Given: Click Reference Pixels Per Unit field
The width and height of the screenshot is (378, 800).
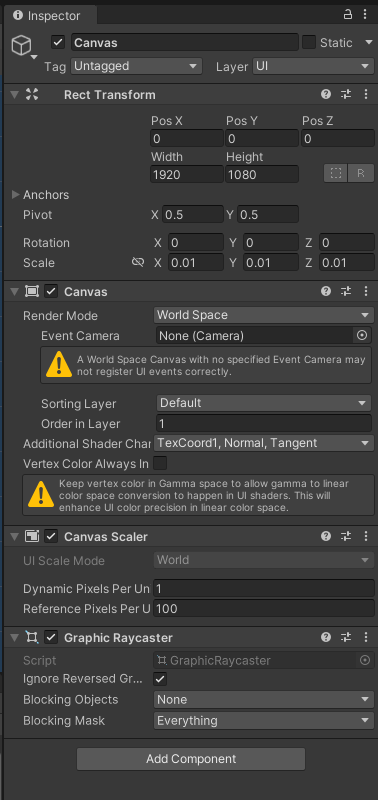Looking at the screenshot, I should coord(264,608).
